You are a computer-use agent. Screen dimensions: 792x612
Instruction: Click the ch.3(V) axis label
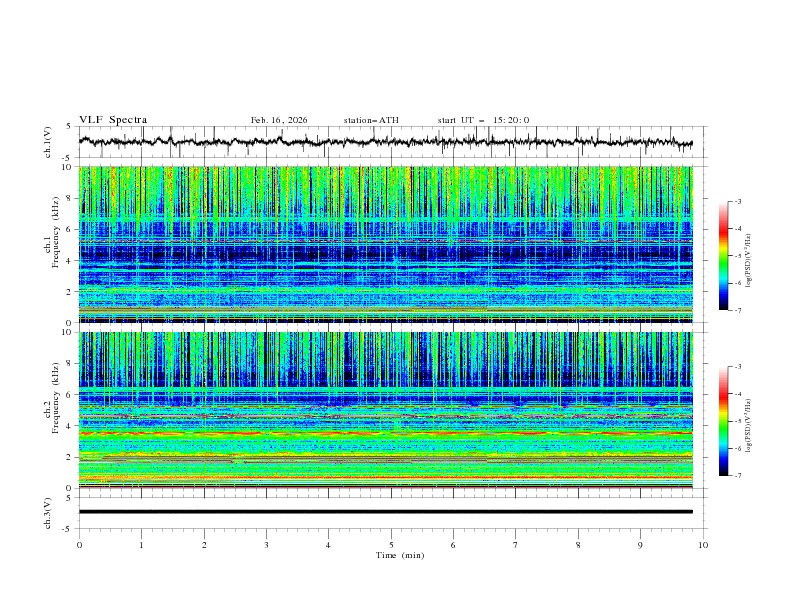tap(48, 512)
